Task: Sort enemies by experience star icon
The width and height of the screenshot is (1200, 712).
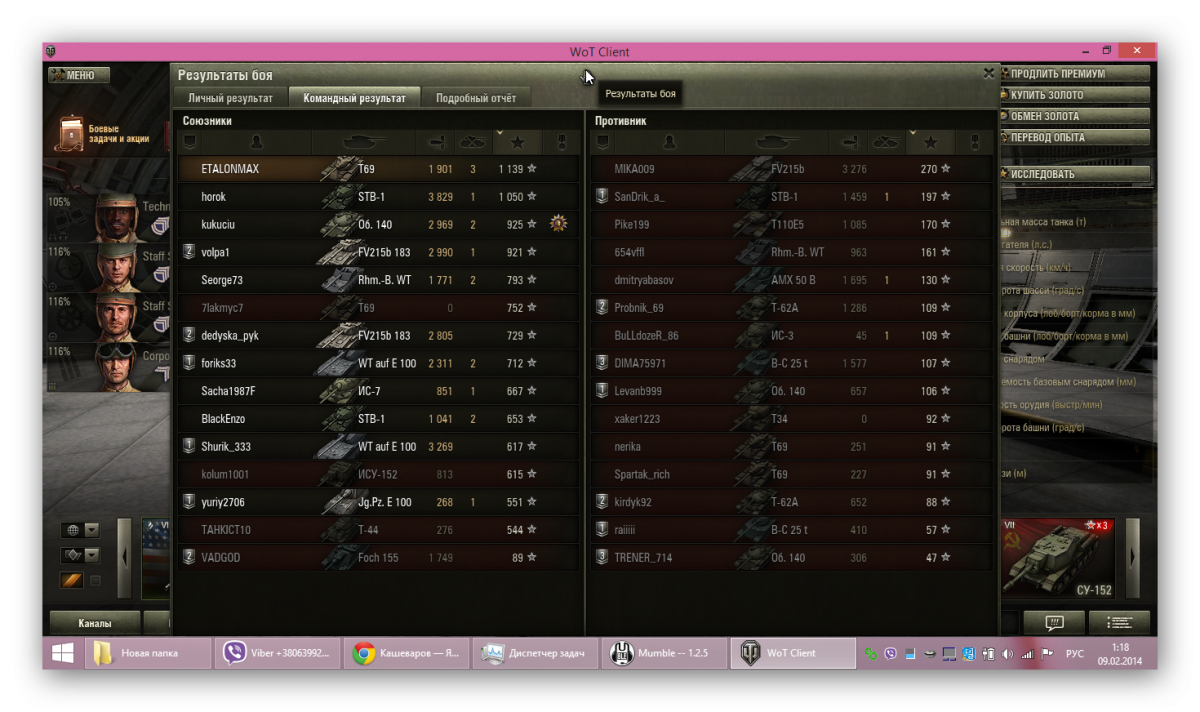Action: point(930,143)
